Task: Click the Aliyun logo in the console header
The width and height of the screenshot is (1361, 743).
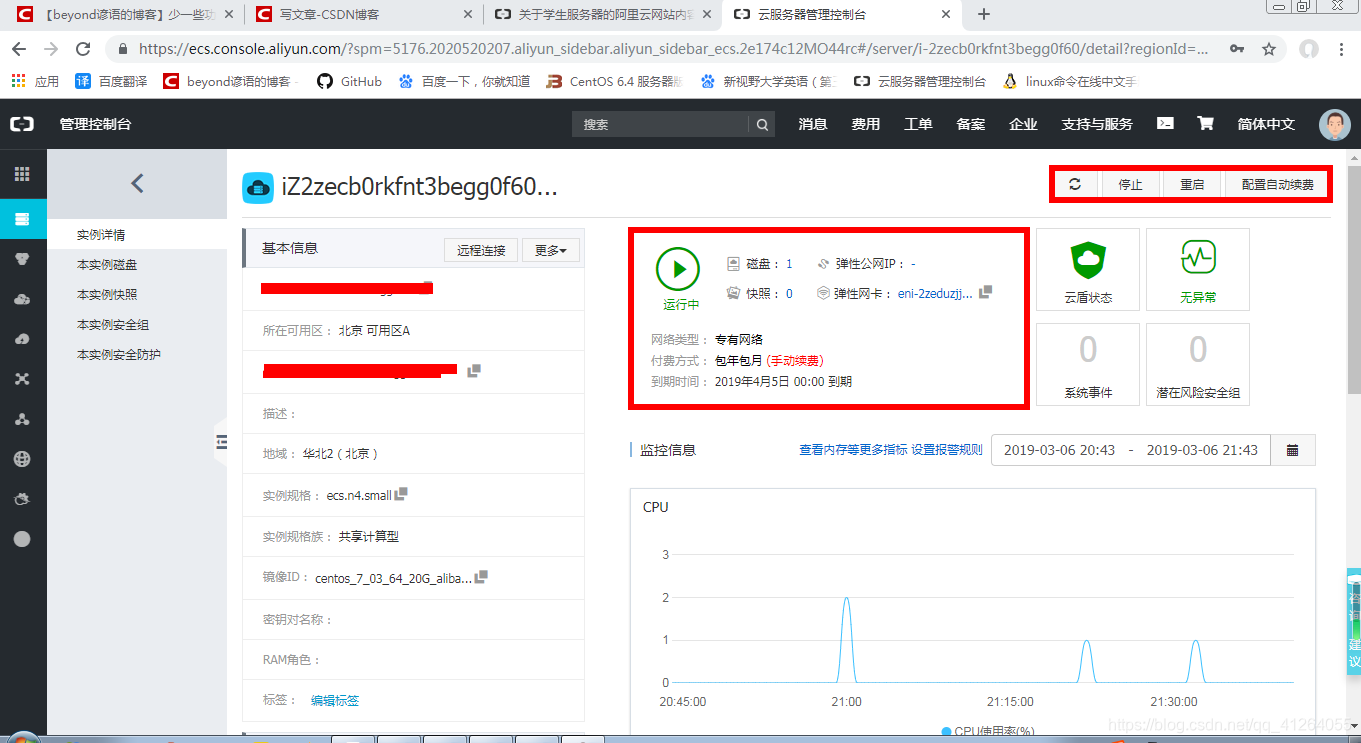Action: click(22, 124)
